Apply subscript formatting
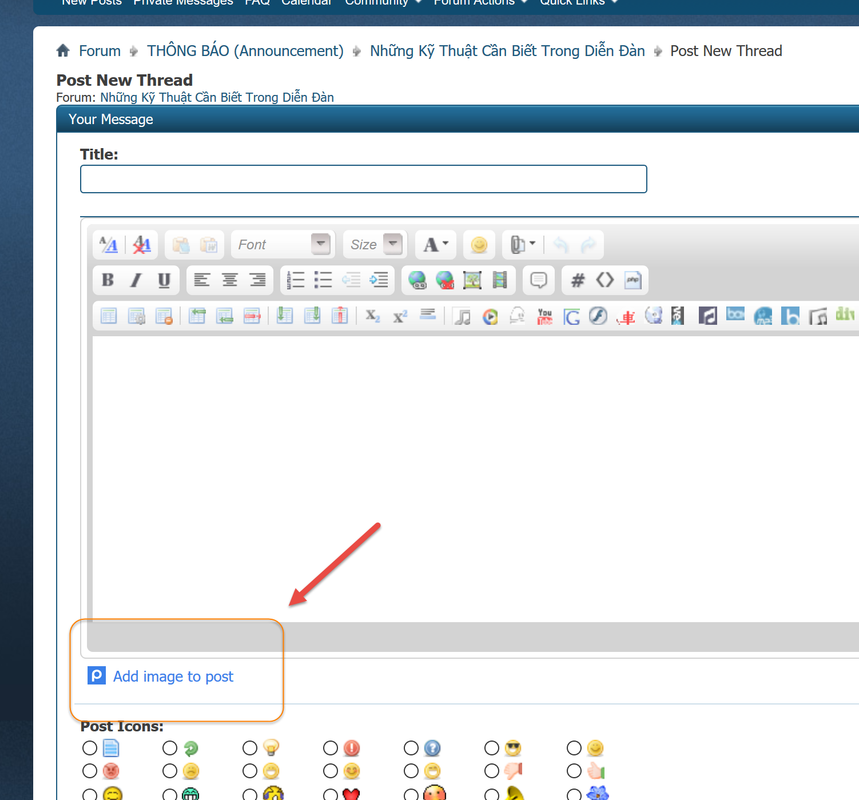Viewport: 859px width, 800px height. click(x=373, y=316)
